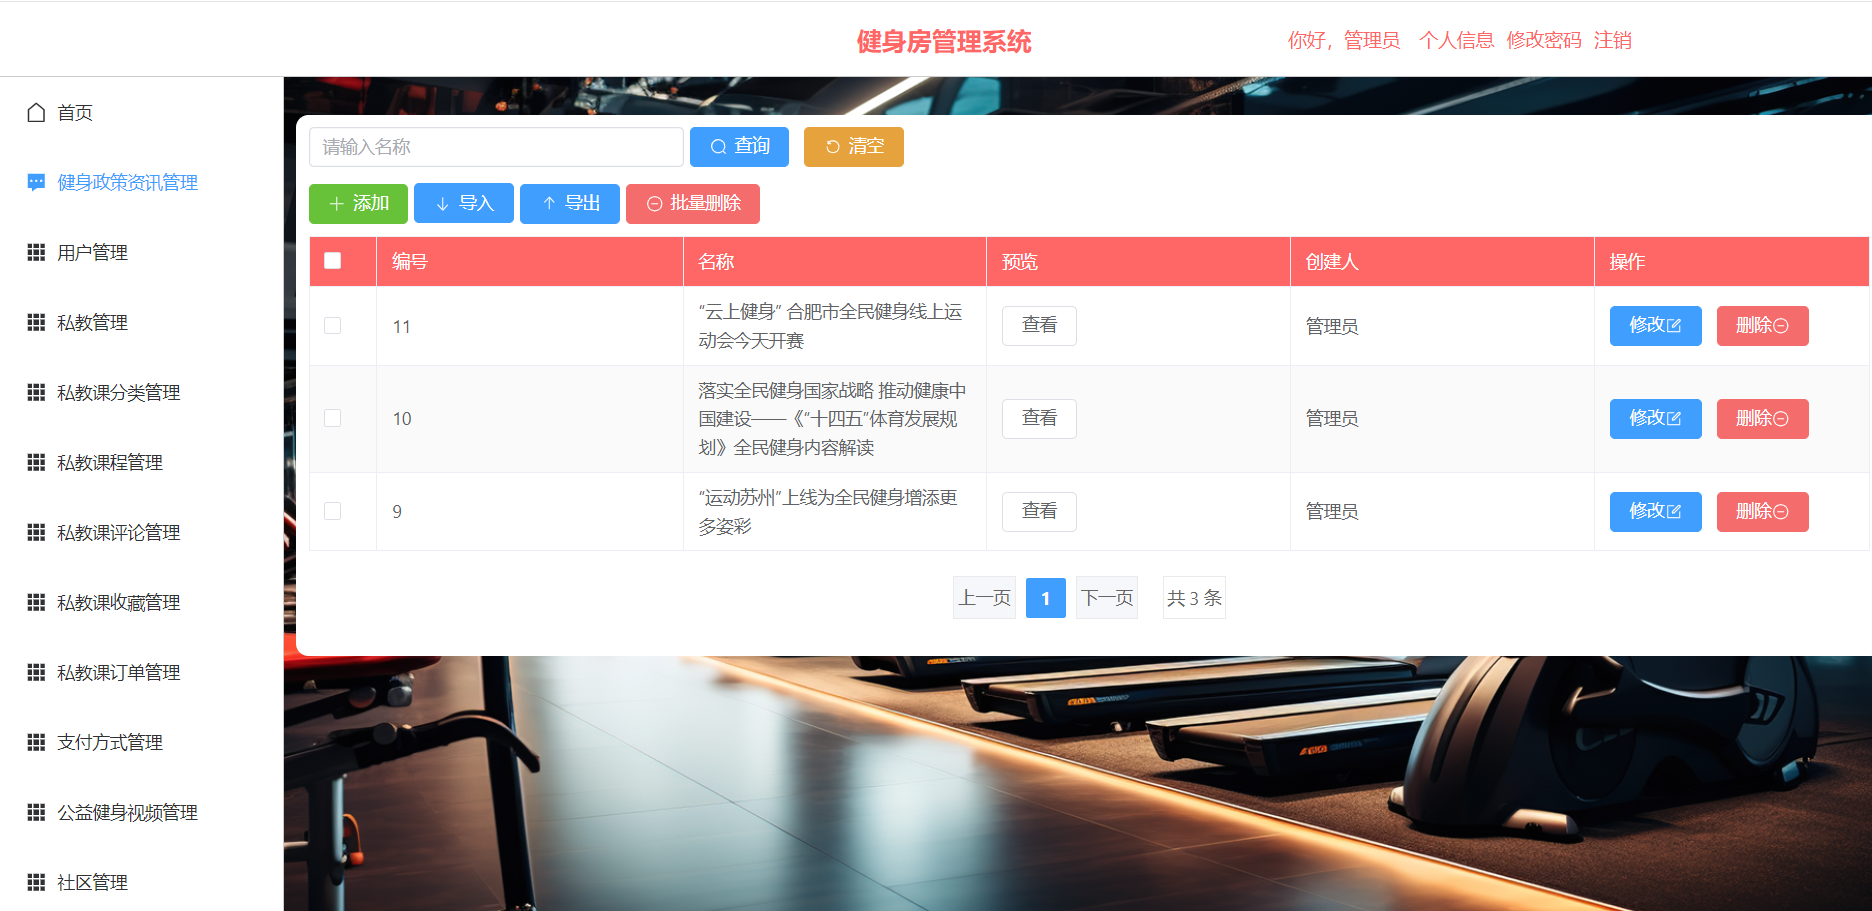1872x911 pixels.
Task: Click the grid icon next to 私教管理
Action: [36, 322]
